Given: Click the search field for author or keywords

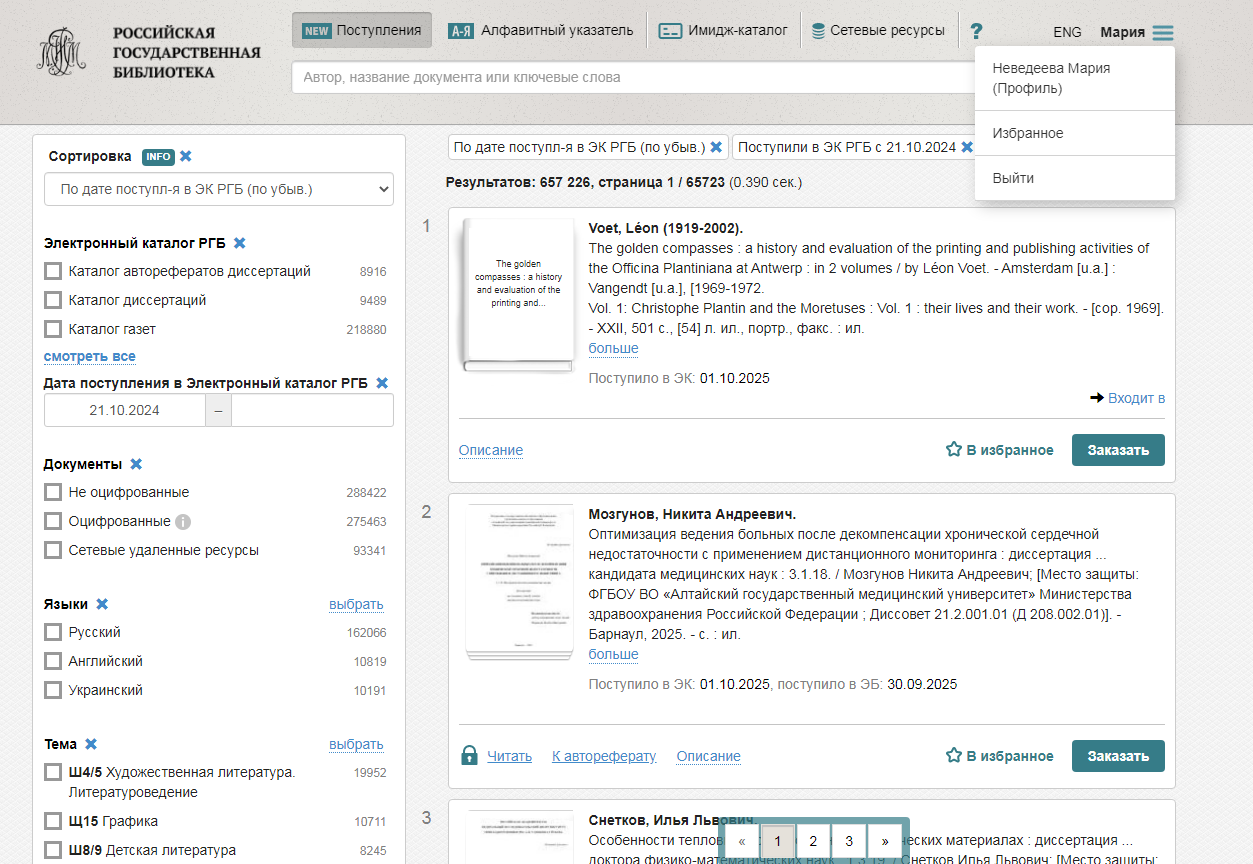Looking at the screenshot, I should tap(630, 77).
